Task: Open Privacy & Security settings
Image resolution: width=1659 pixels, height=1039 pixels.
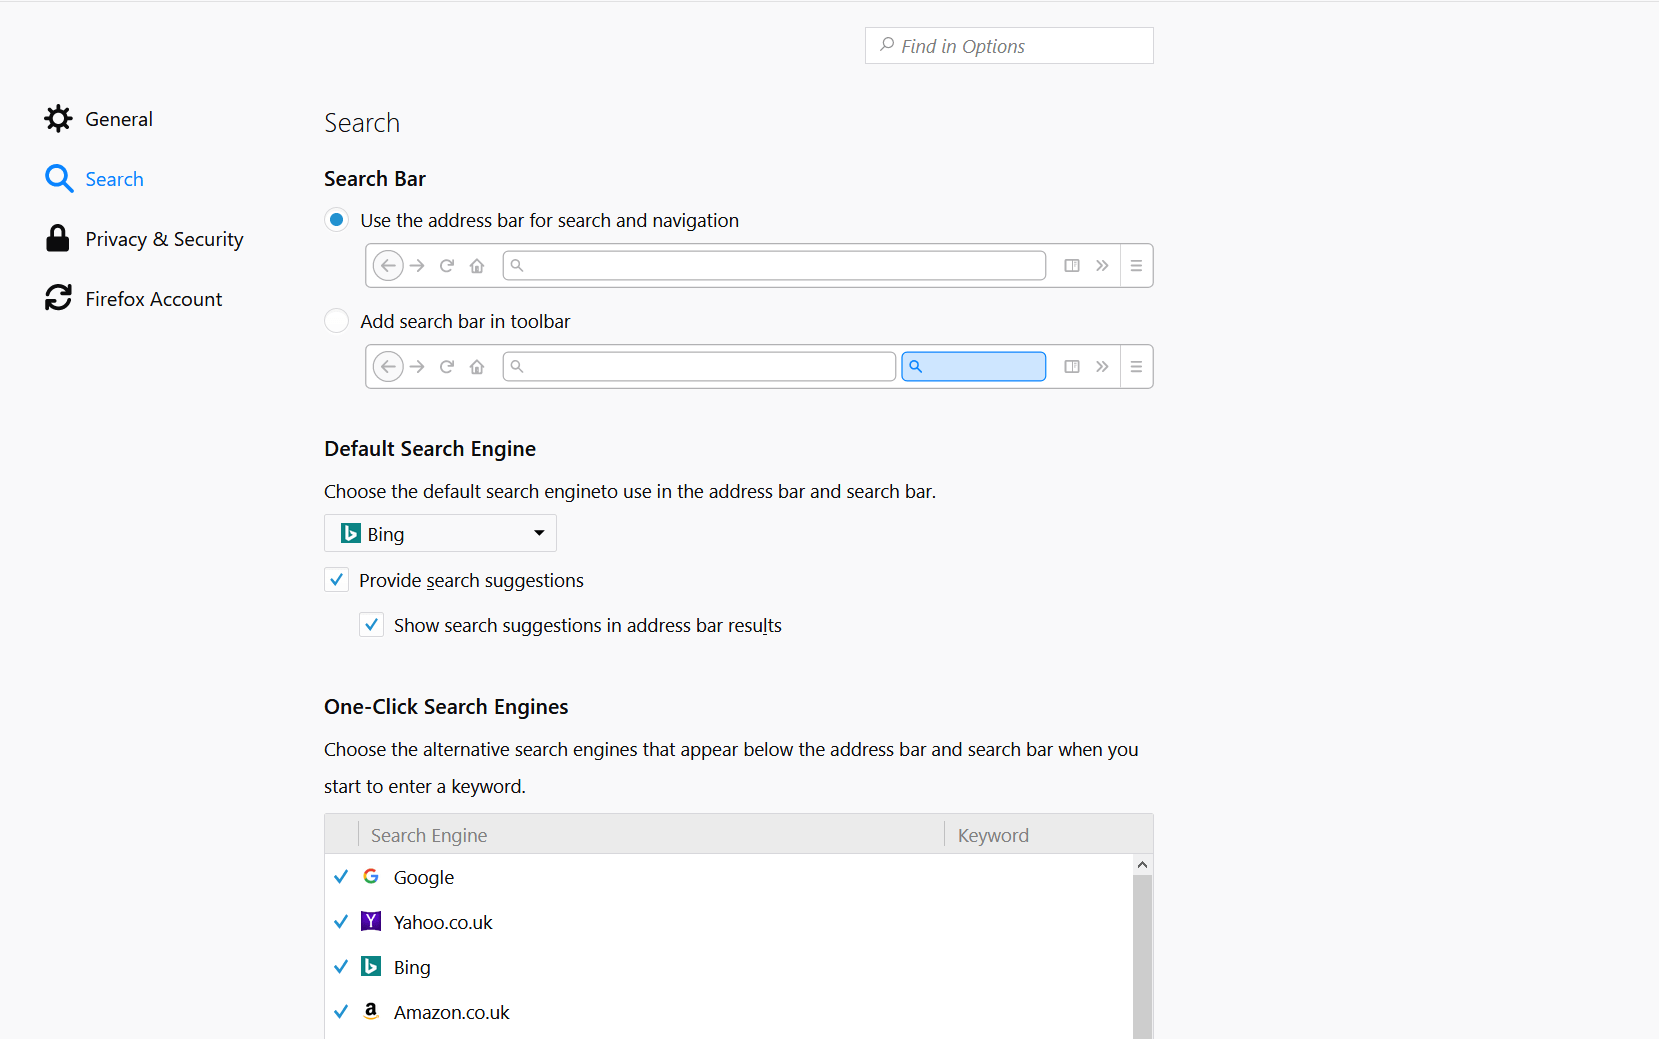Action: click(x=143, y=239)
